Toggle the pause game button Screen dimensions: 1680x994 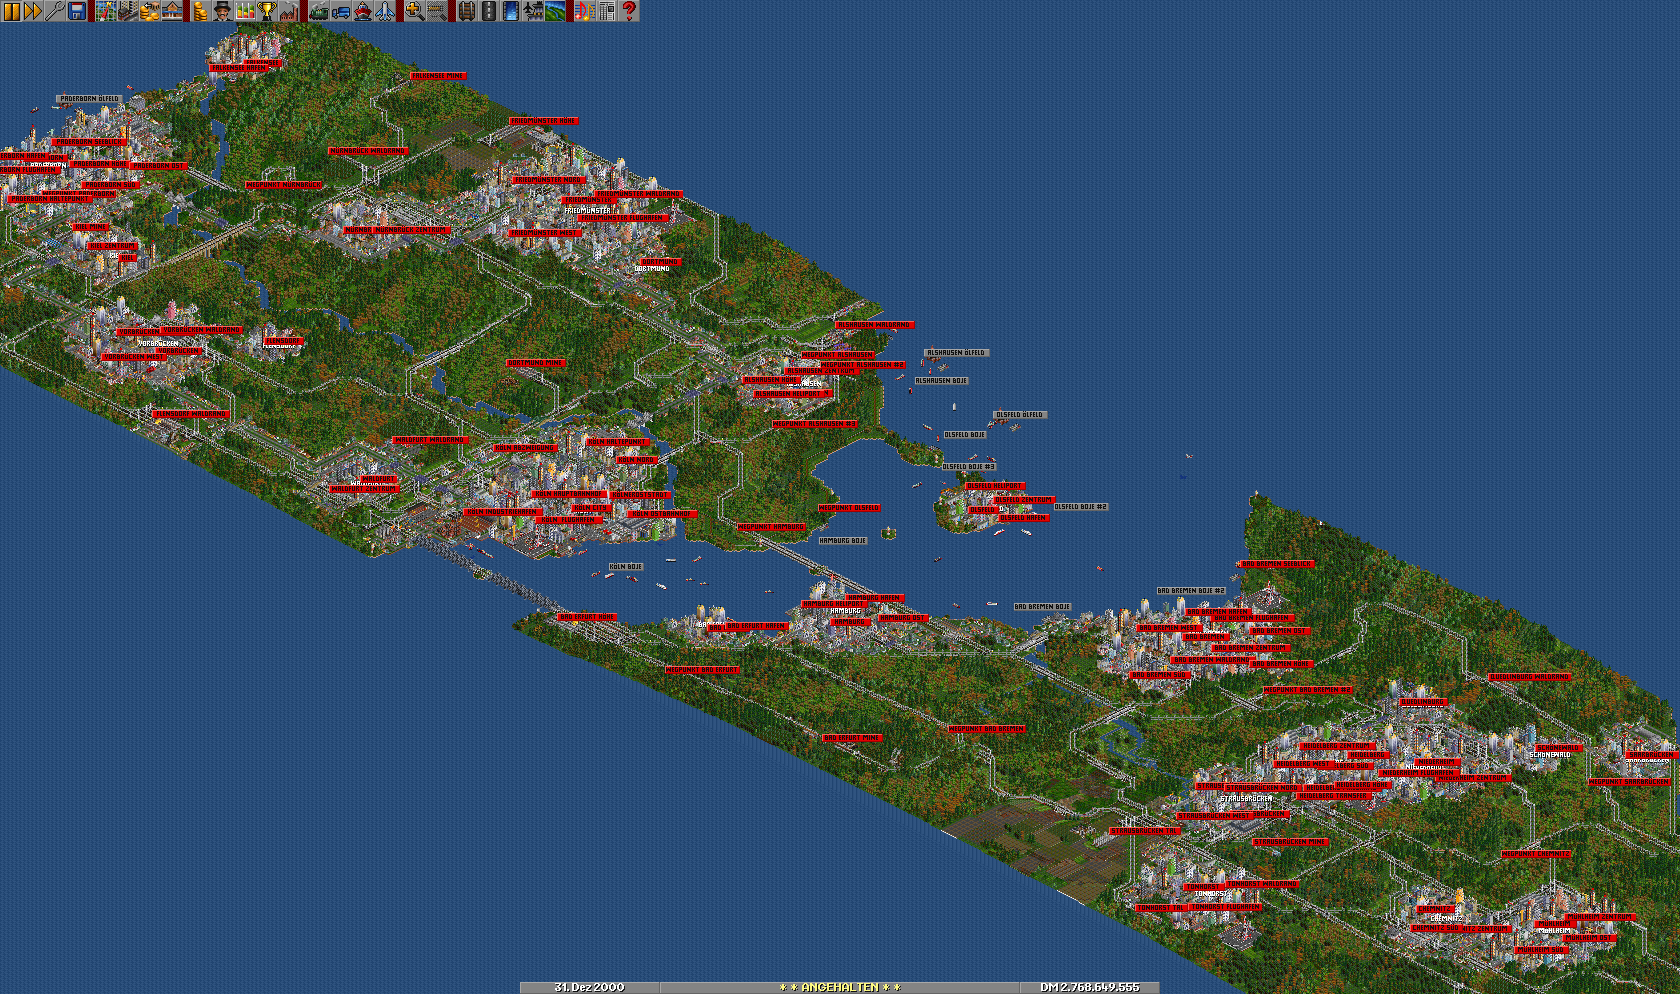[11, 11]
